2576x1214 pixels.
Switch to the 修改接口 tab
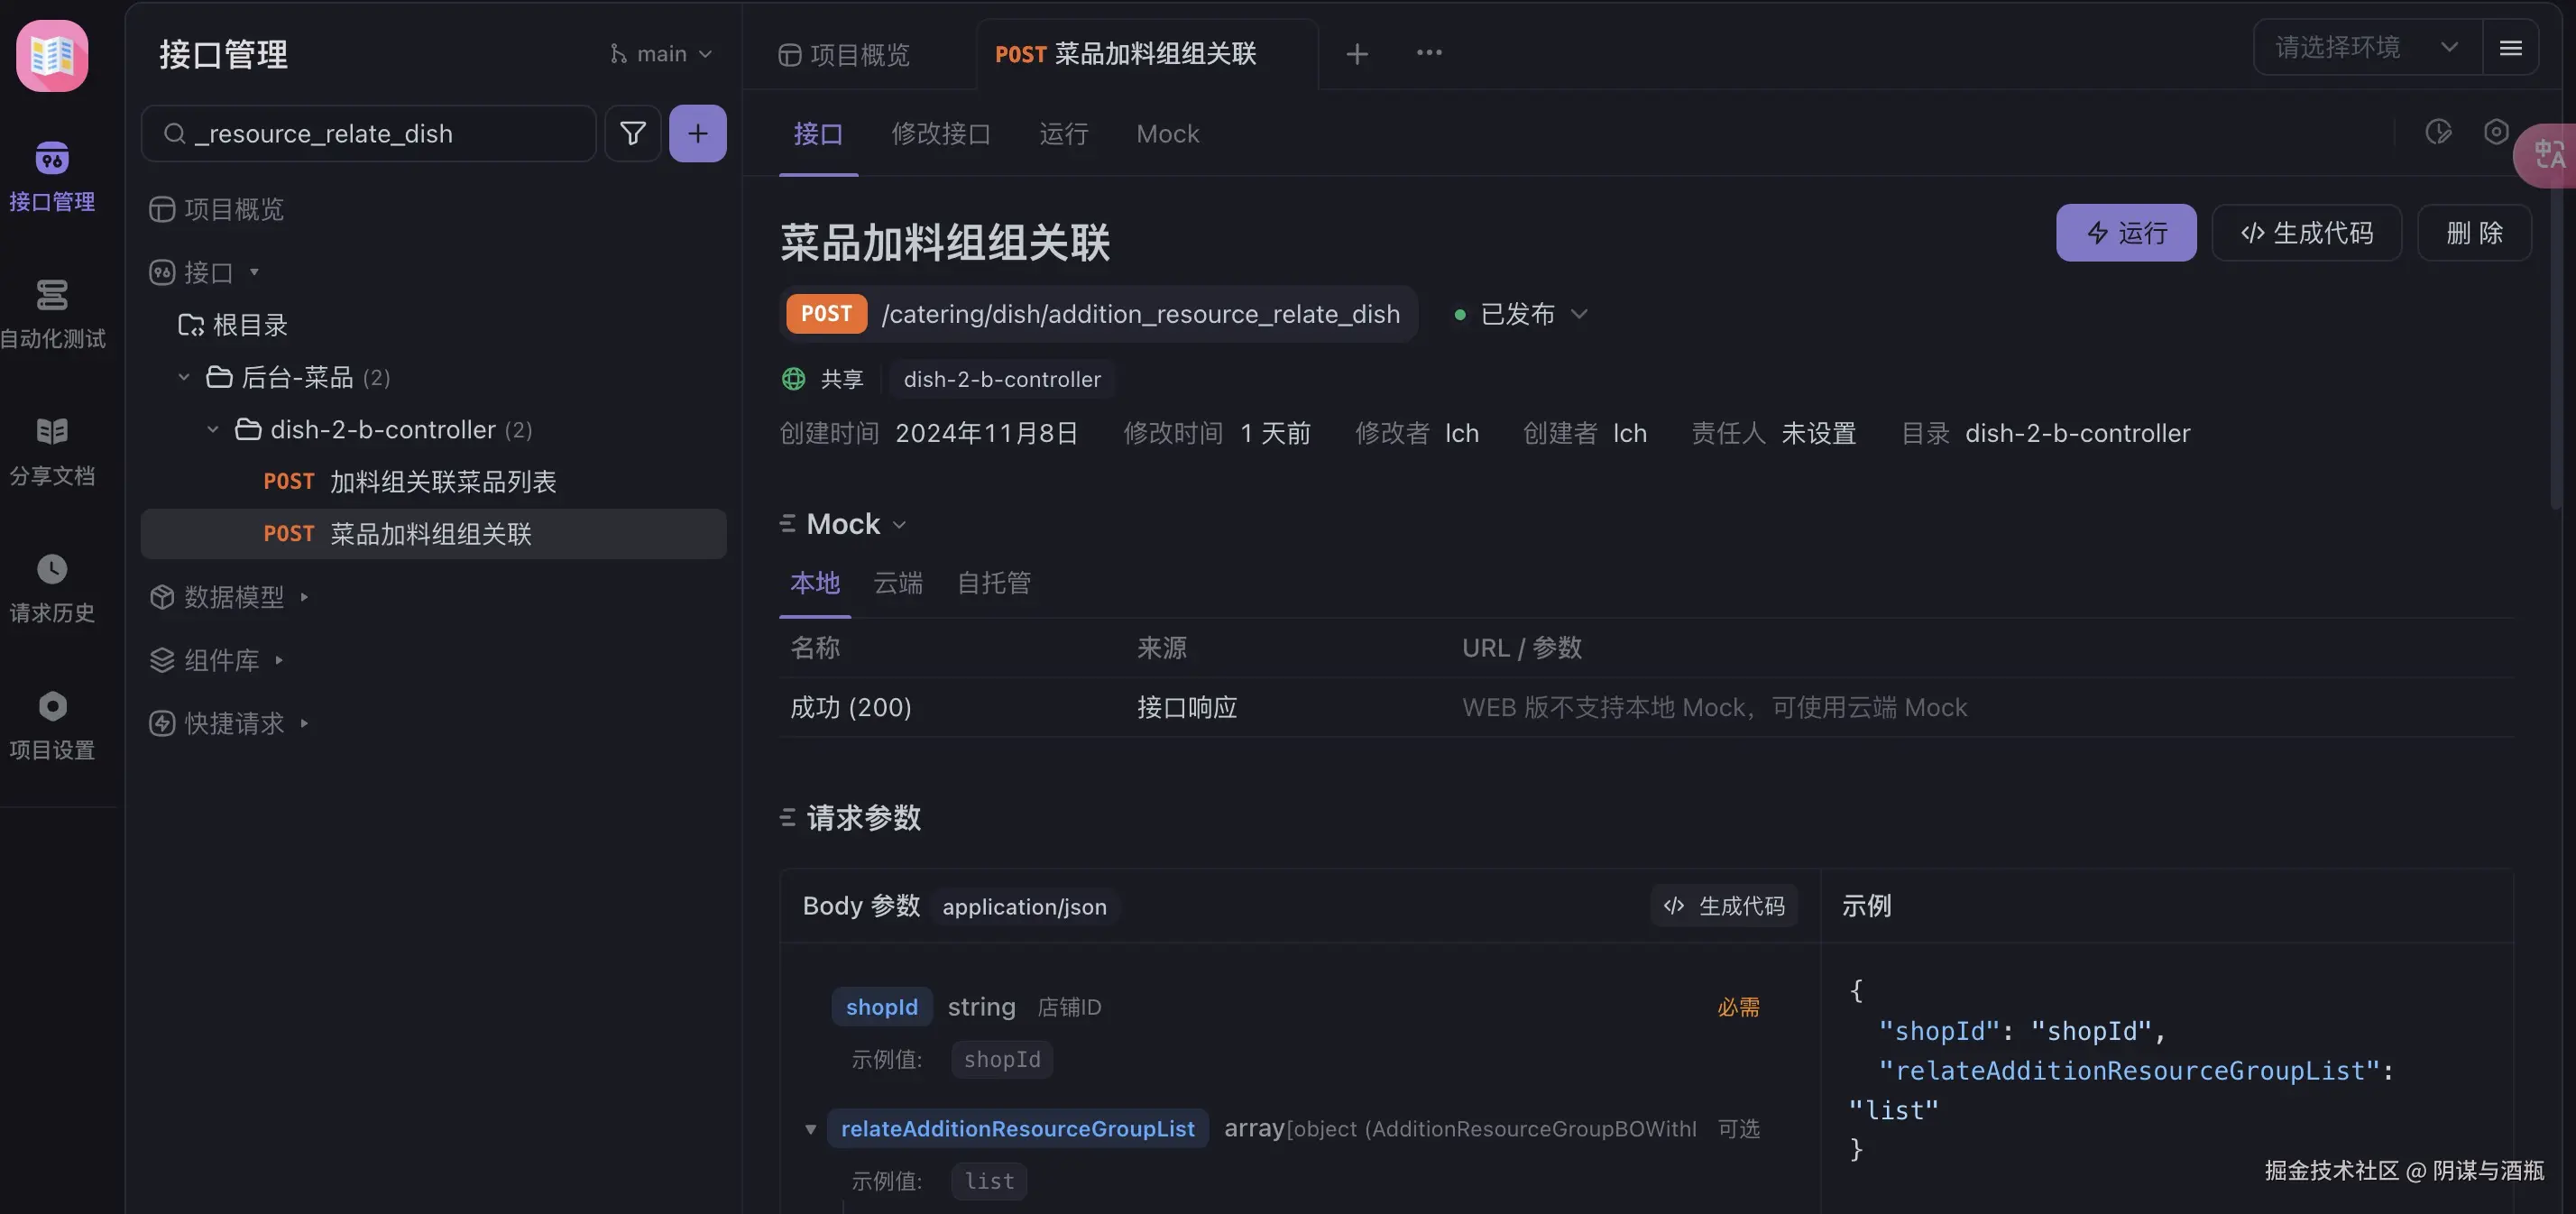point(940,133)
